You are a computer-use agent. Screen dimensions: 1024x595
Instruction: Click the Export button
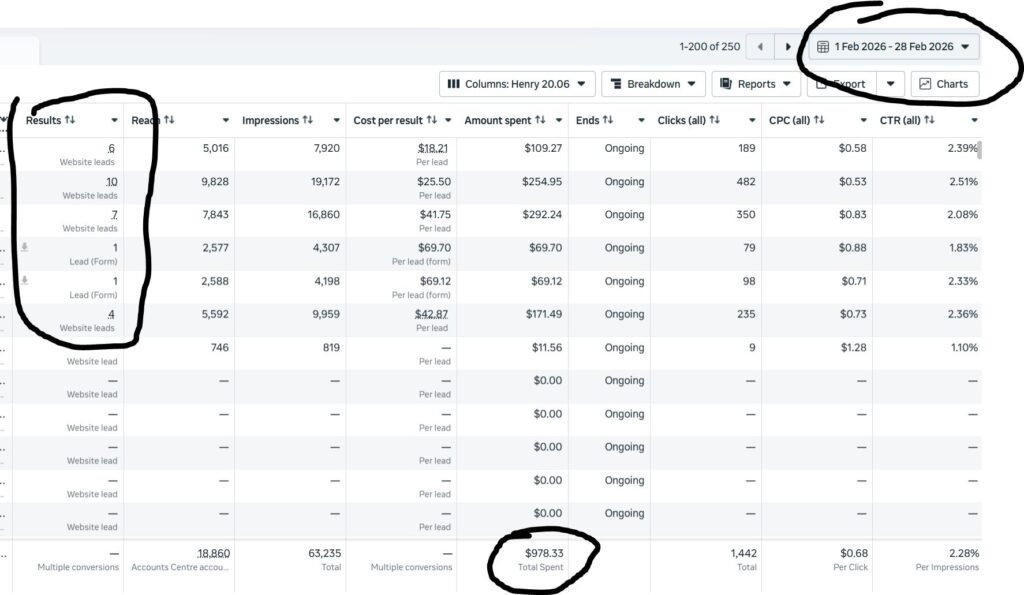tap(841, 84)
